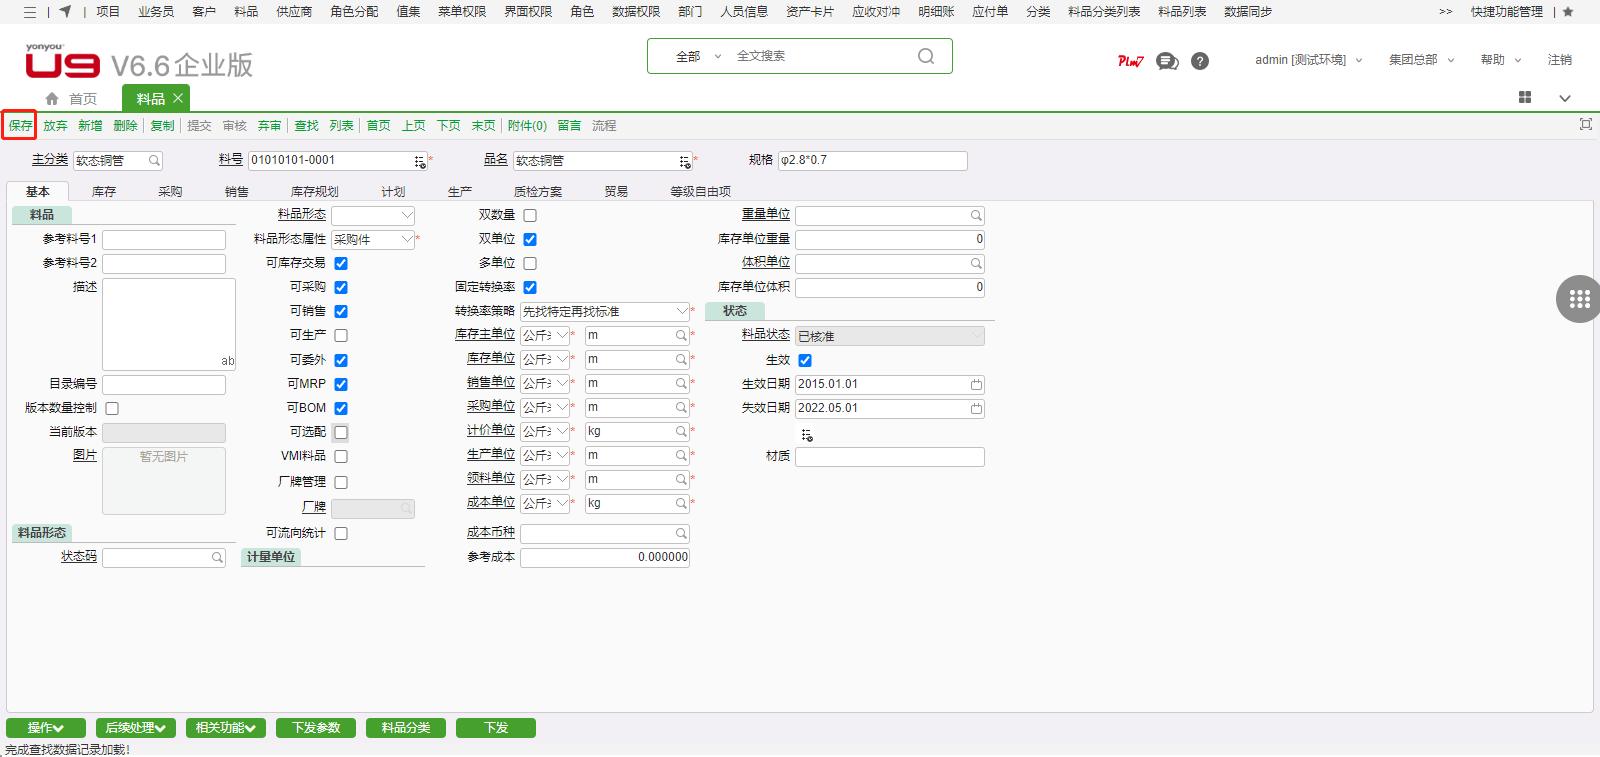Enable the 双数量 checkbox
1600x757 pixels.
(x=530, y=215)
